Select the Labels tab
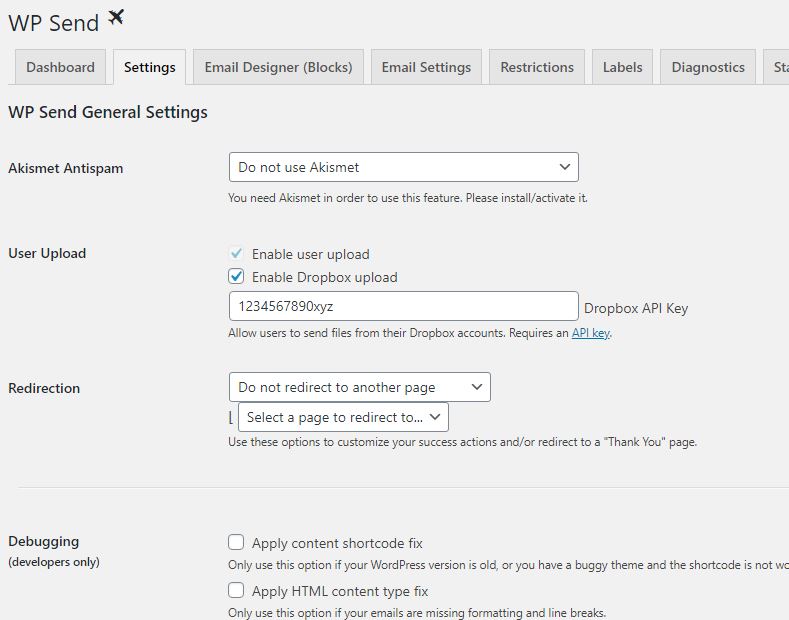The width and height of the screenshot is (789, 620). click(622, 67)
